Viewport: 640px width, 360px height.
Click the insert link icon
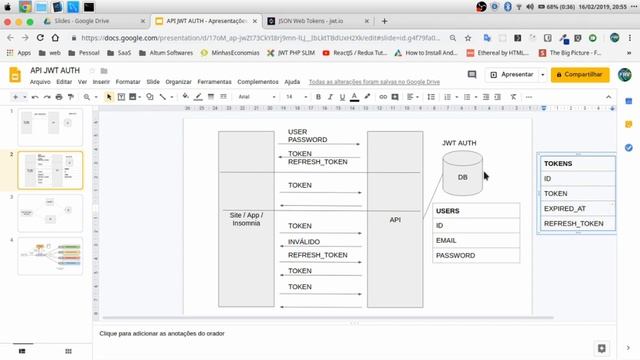pyautogui.click(x=382, y=97)
